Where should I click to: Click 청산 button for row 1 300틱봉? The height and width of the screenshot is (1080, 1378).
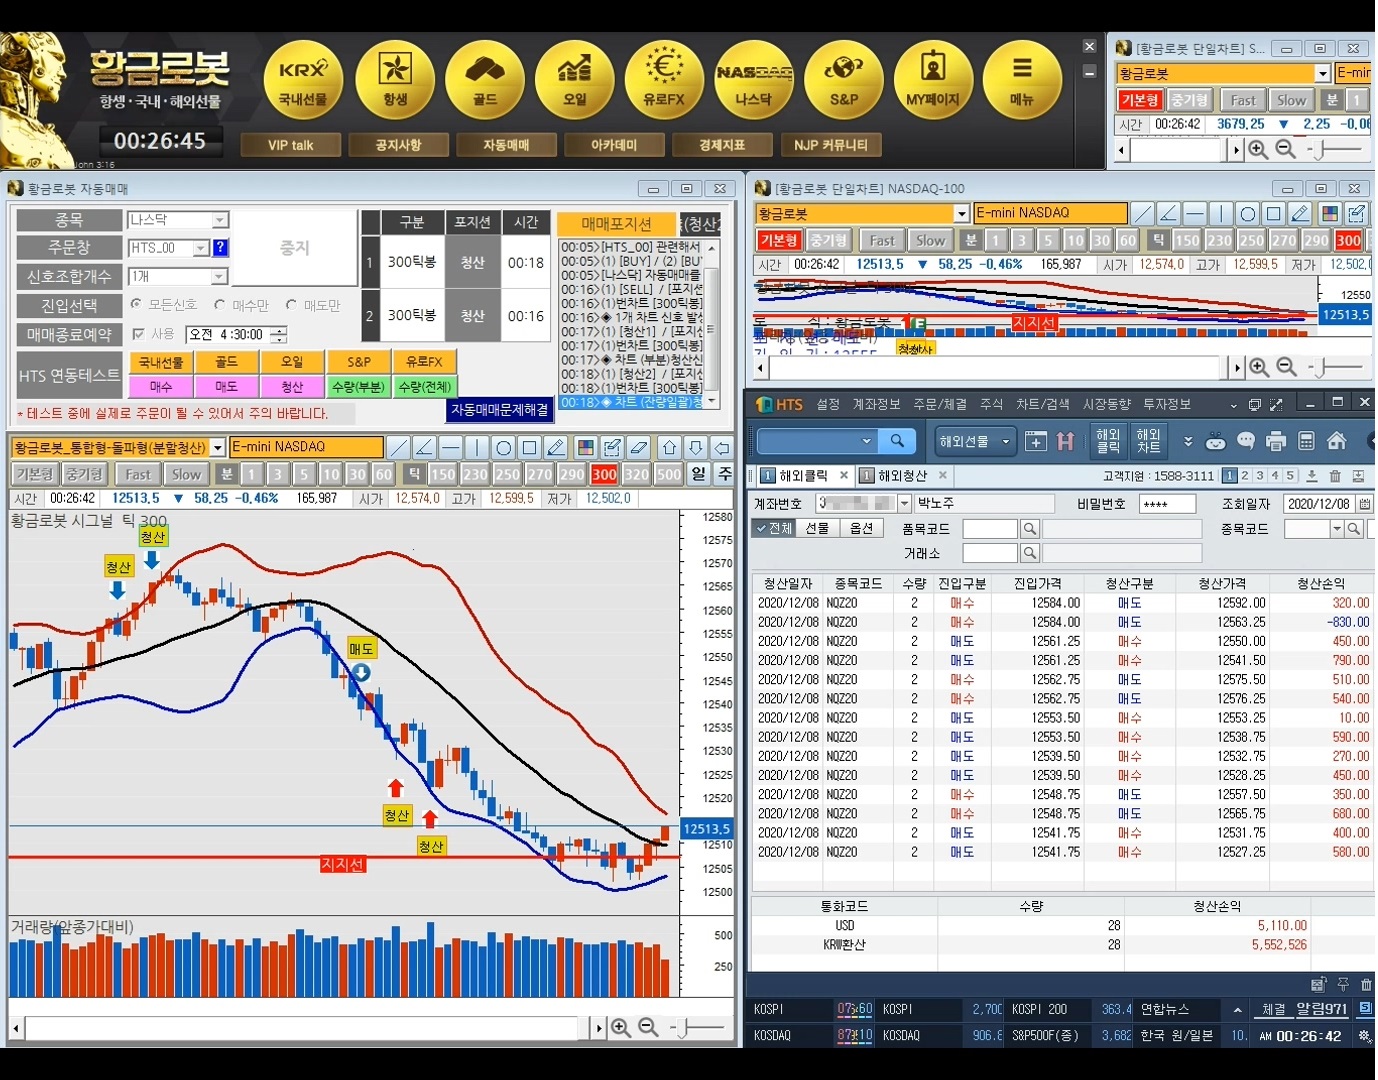click(472, 263)
